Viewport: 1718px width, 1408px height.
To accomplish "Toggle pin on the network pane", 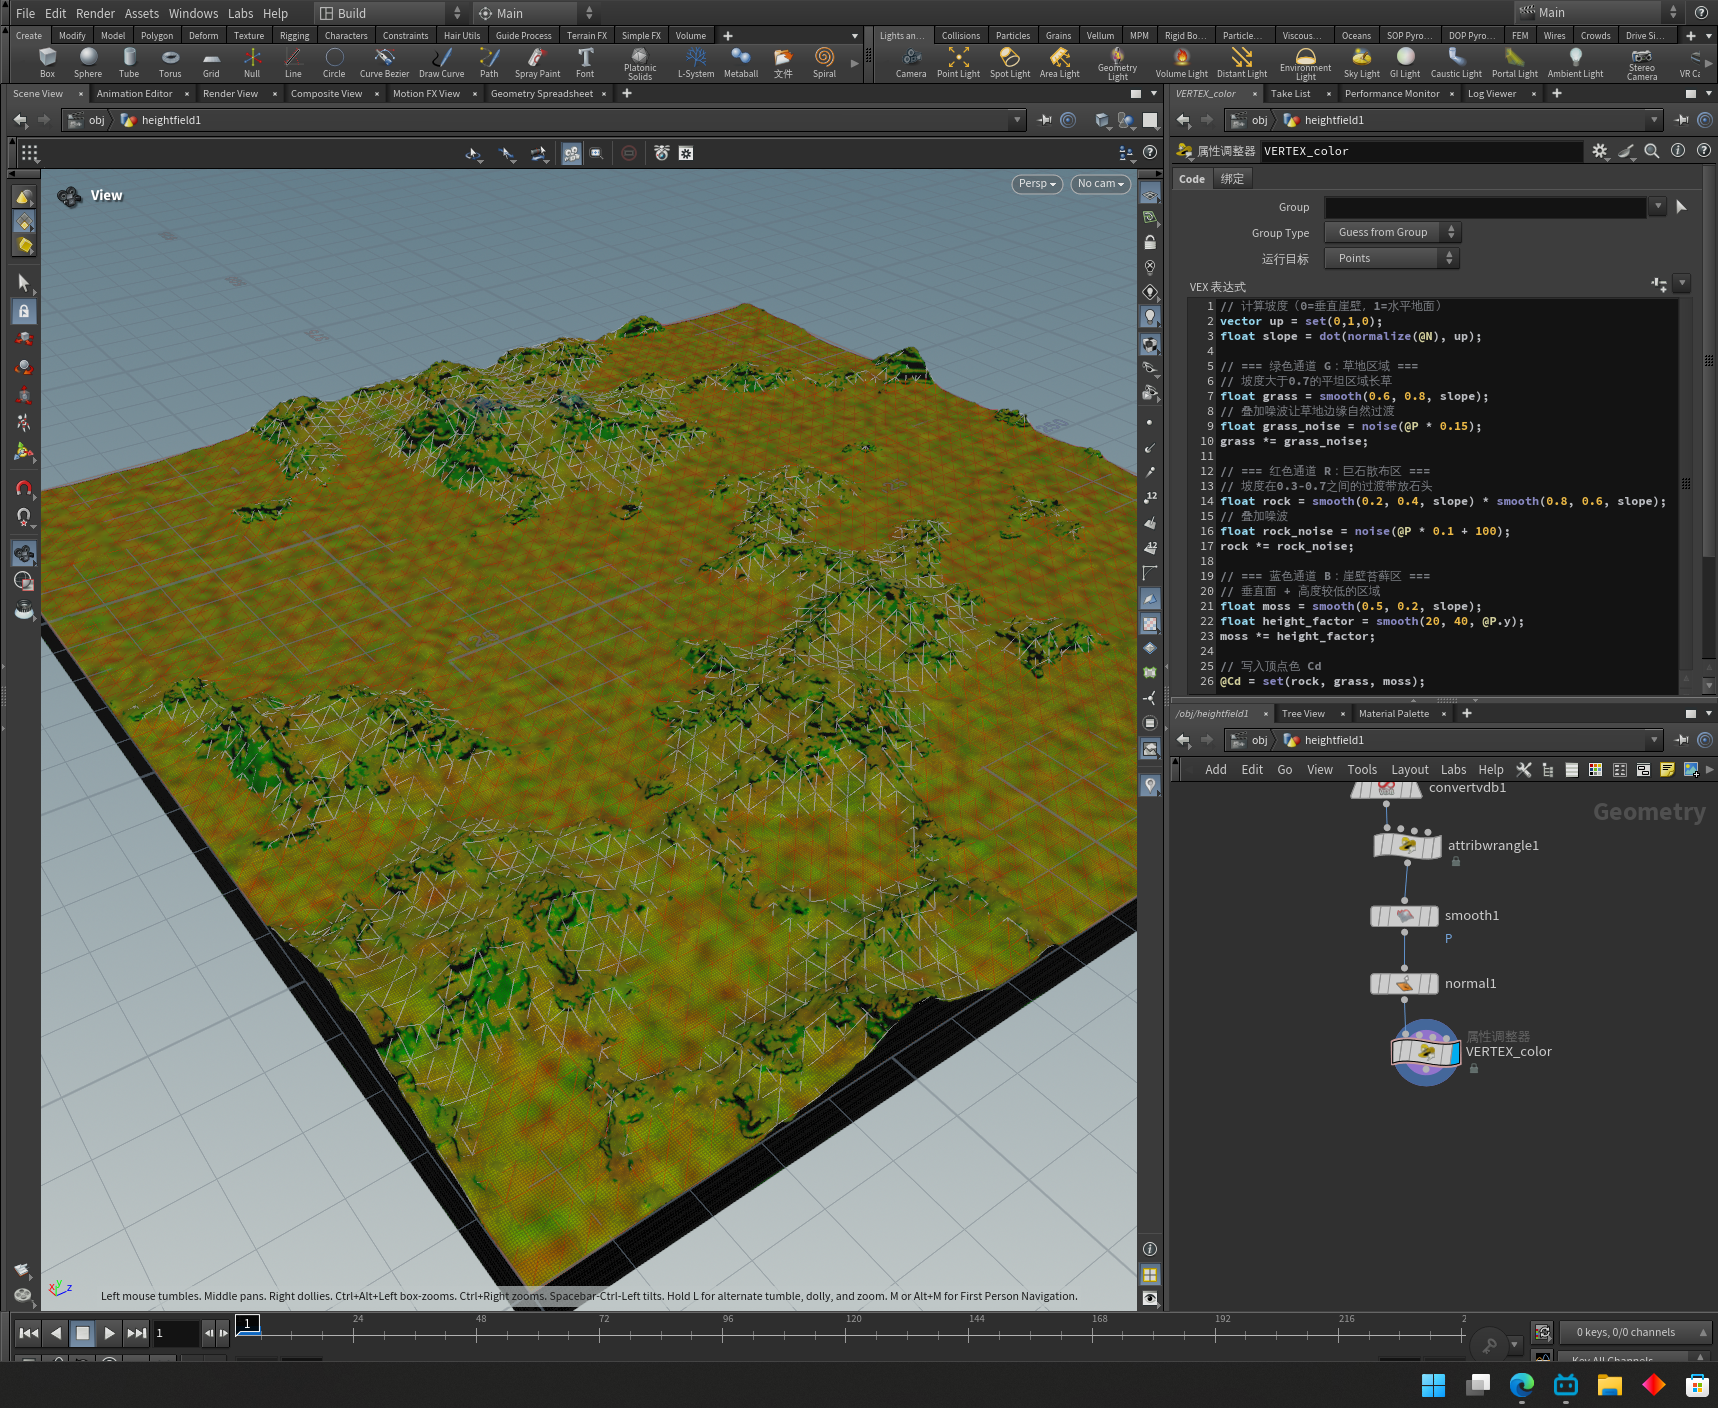I will pyautogui.click(x=1682, y=740).
